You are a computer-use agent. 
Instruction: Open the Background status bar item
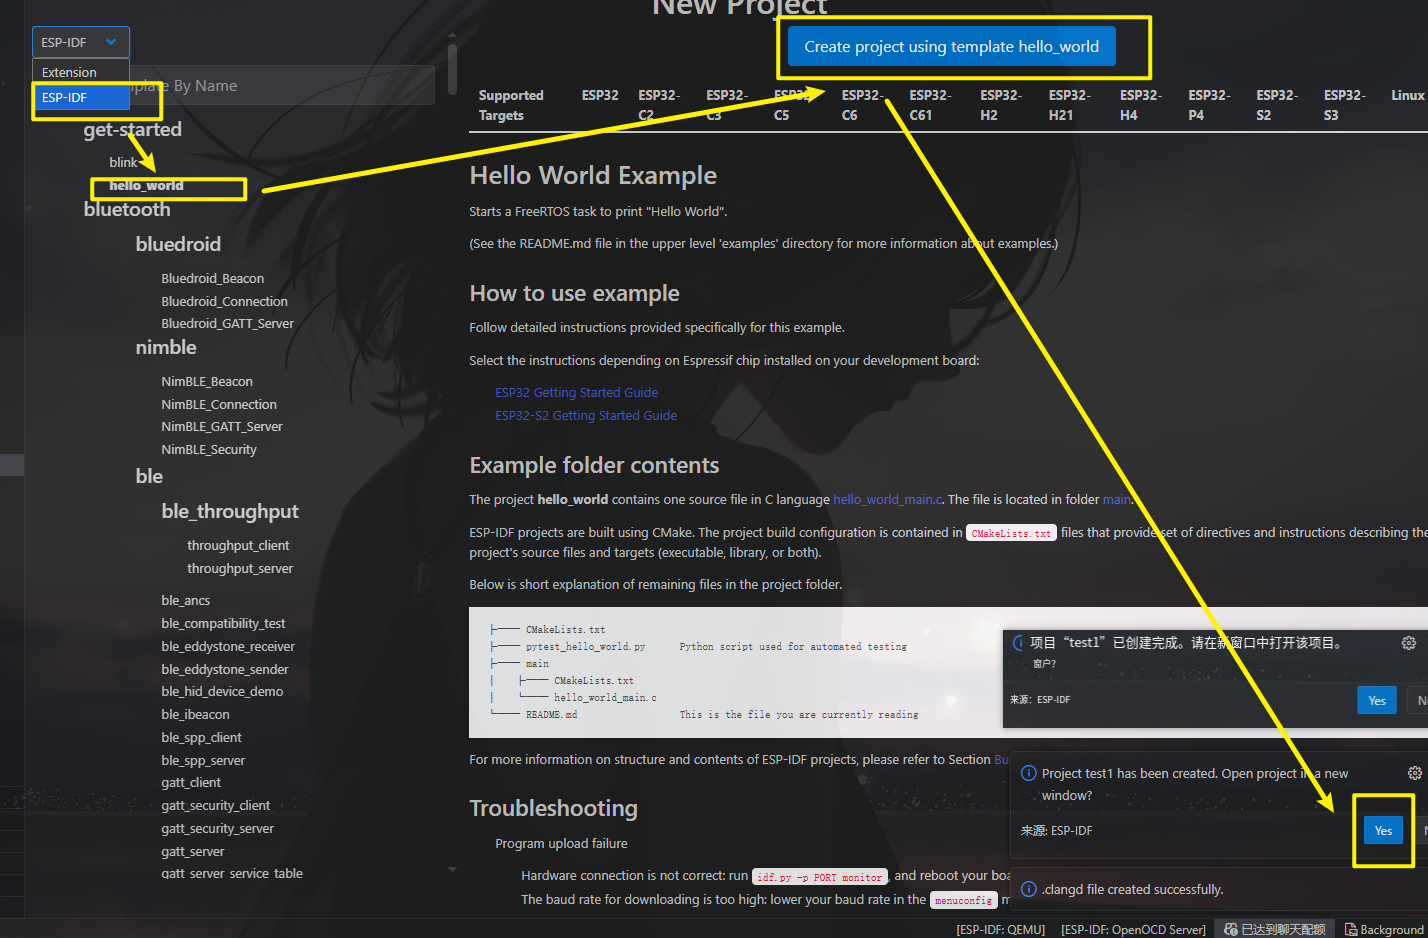pyautogui.click(x=1385, y=929)
